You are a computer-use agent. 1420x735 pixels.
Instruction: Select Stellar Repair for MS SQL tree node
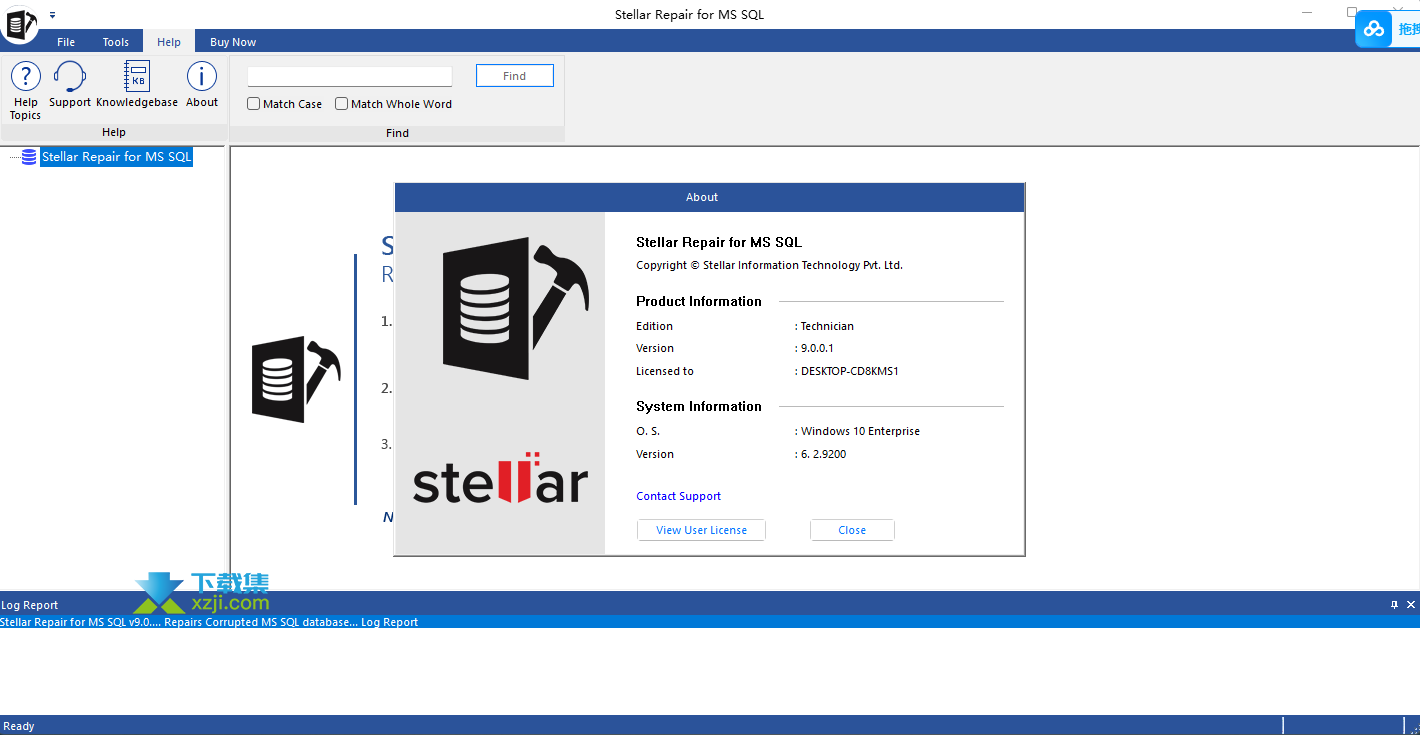(116, 157)
